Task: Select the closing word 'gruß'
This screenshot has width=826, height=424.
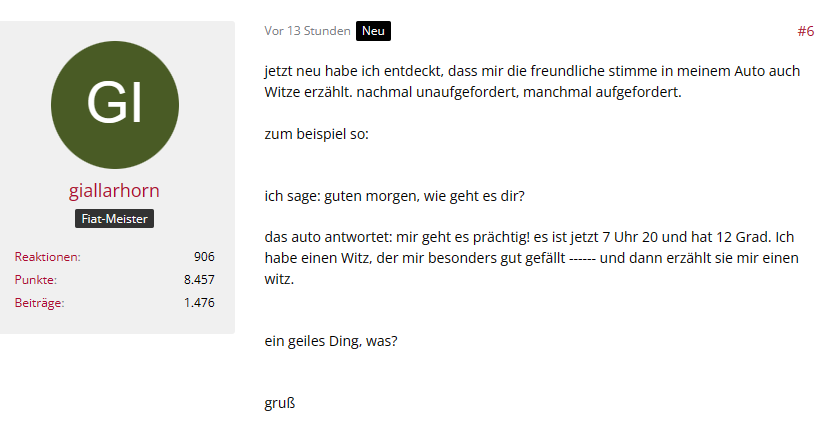Action: point(280,403)
